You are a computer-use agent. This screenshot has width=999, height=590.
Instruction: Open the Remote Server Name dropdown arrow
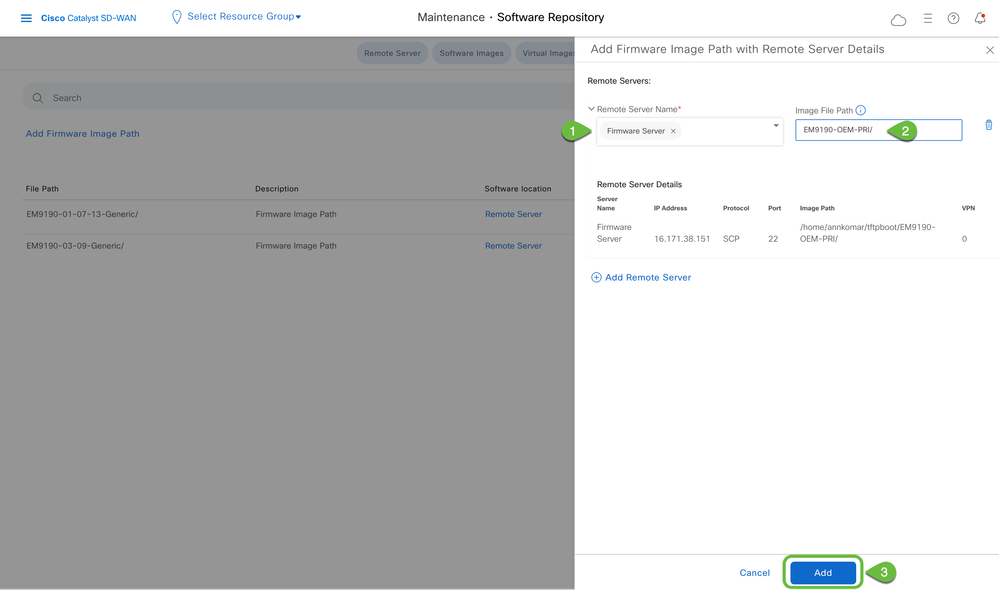tap(775, 126)
